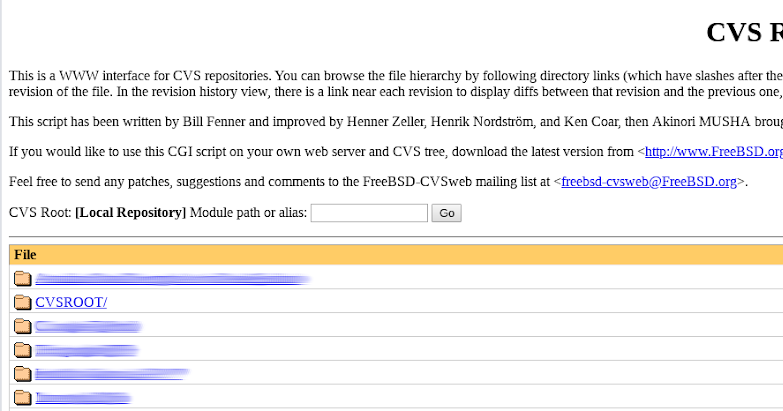Follow the blurred directory link just below CVSROOT/

click(89, 327)
